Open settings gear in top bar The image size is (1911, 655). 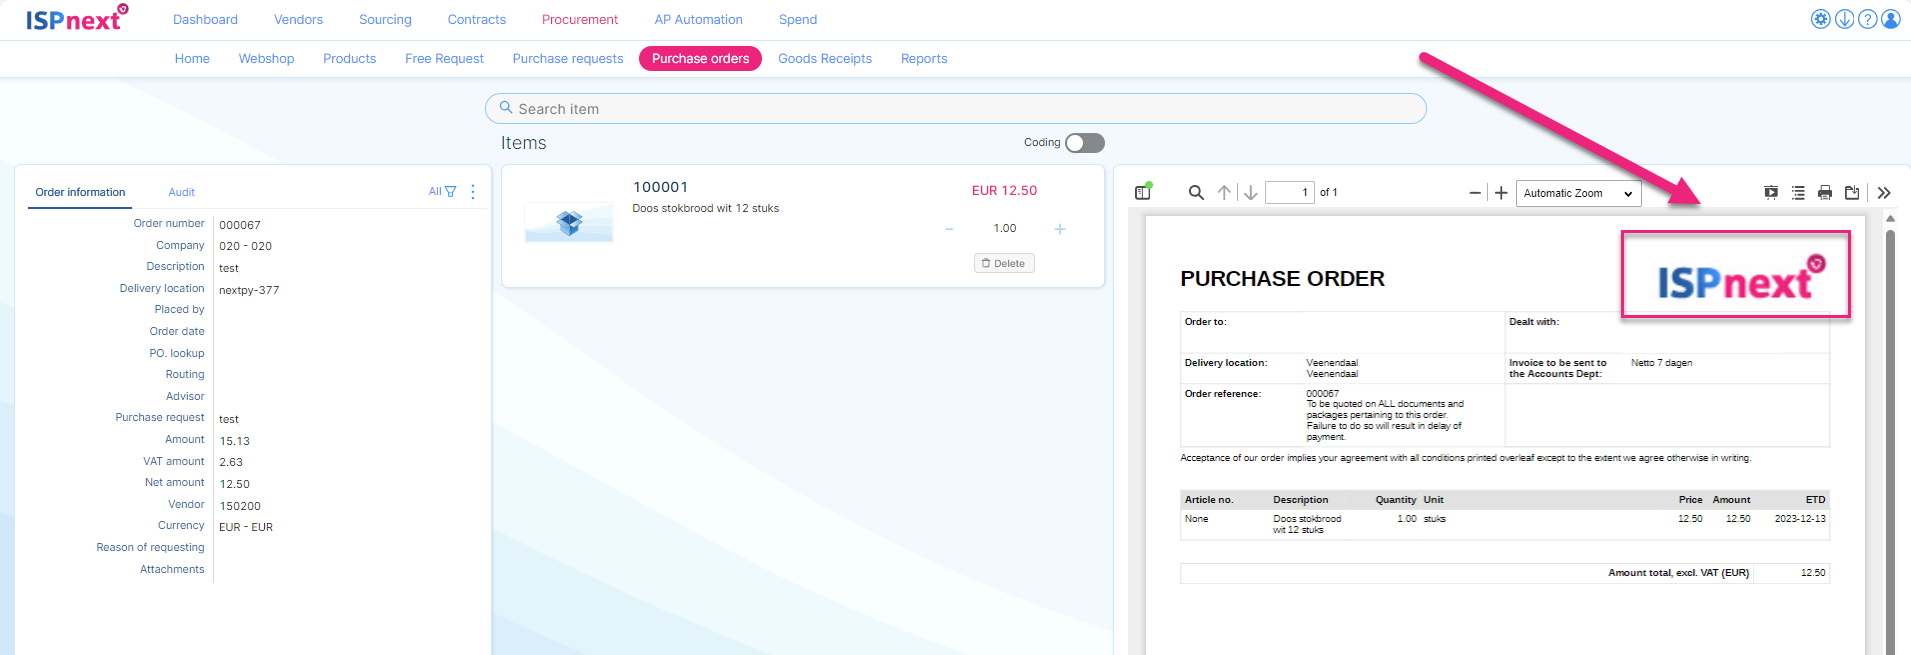coord(1820,19)
